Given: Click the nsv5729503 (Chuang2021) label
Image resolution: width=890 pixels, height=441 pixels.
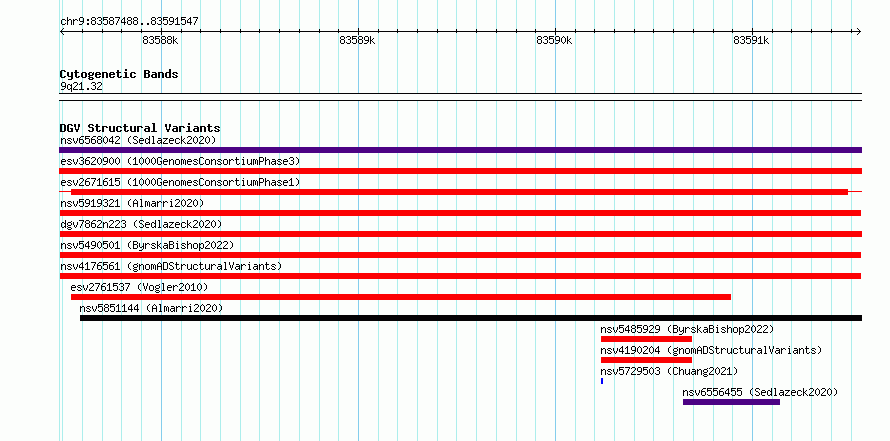Looking at the screenshot, I should tap(669, 371).
